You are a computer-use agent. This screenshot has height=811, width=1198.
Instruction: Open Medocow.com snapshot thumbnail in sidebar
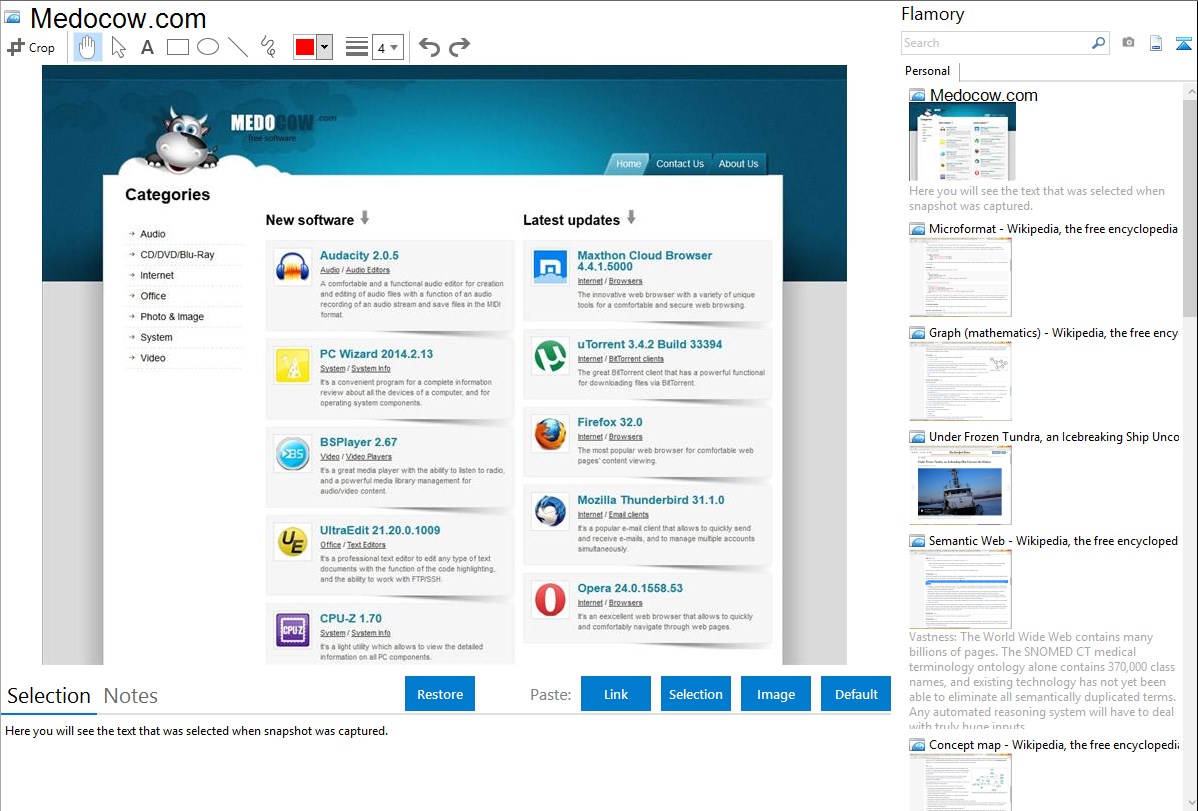962,142
